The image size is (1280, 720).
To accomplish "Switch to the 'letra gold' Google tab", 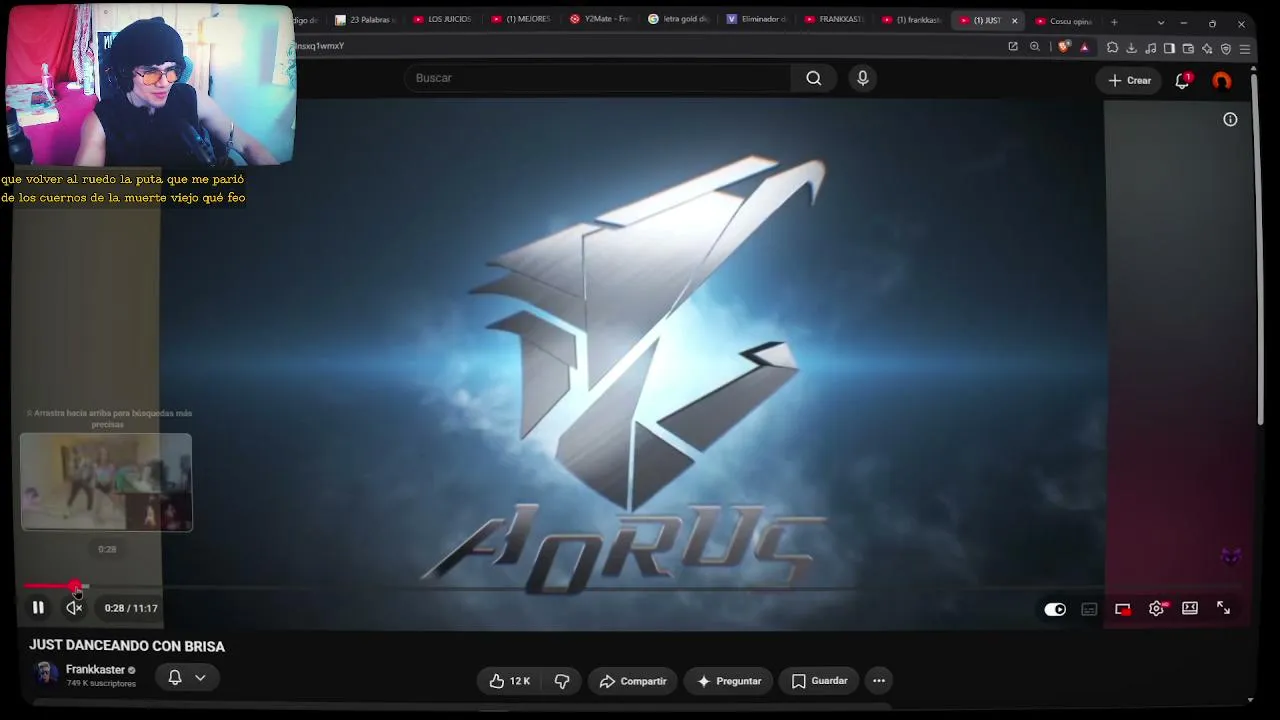I will 678,20.
